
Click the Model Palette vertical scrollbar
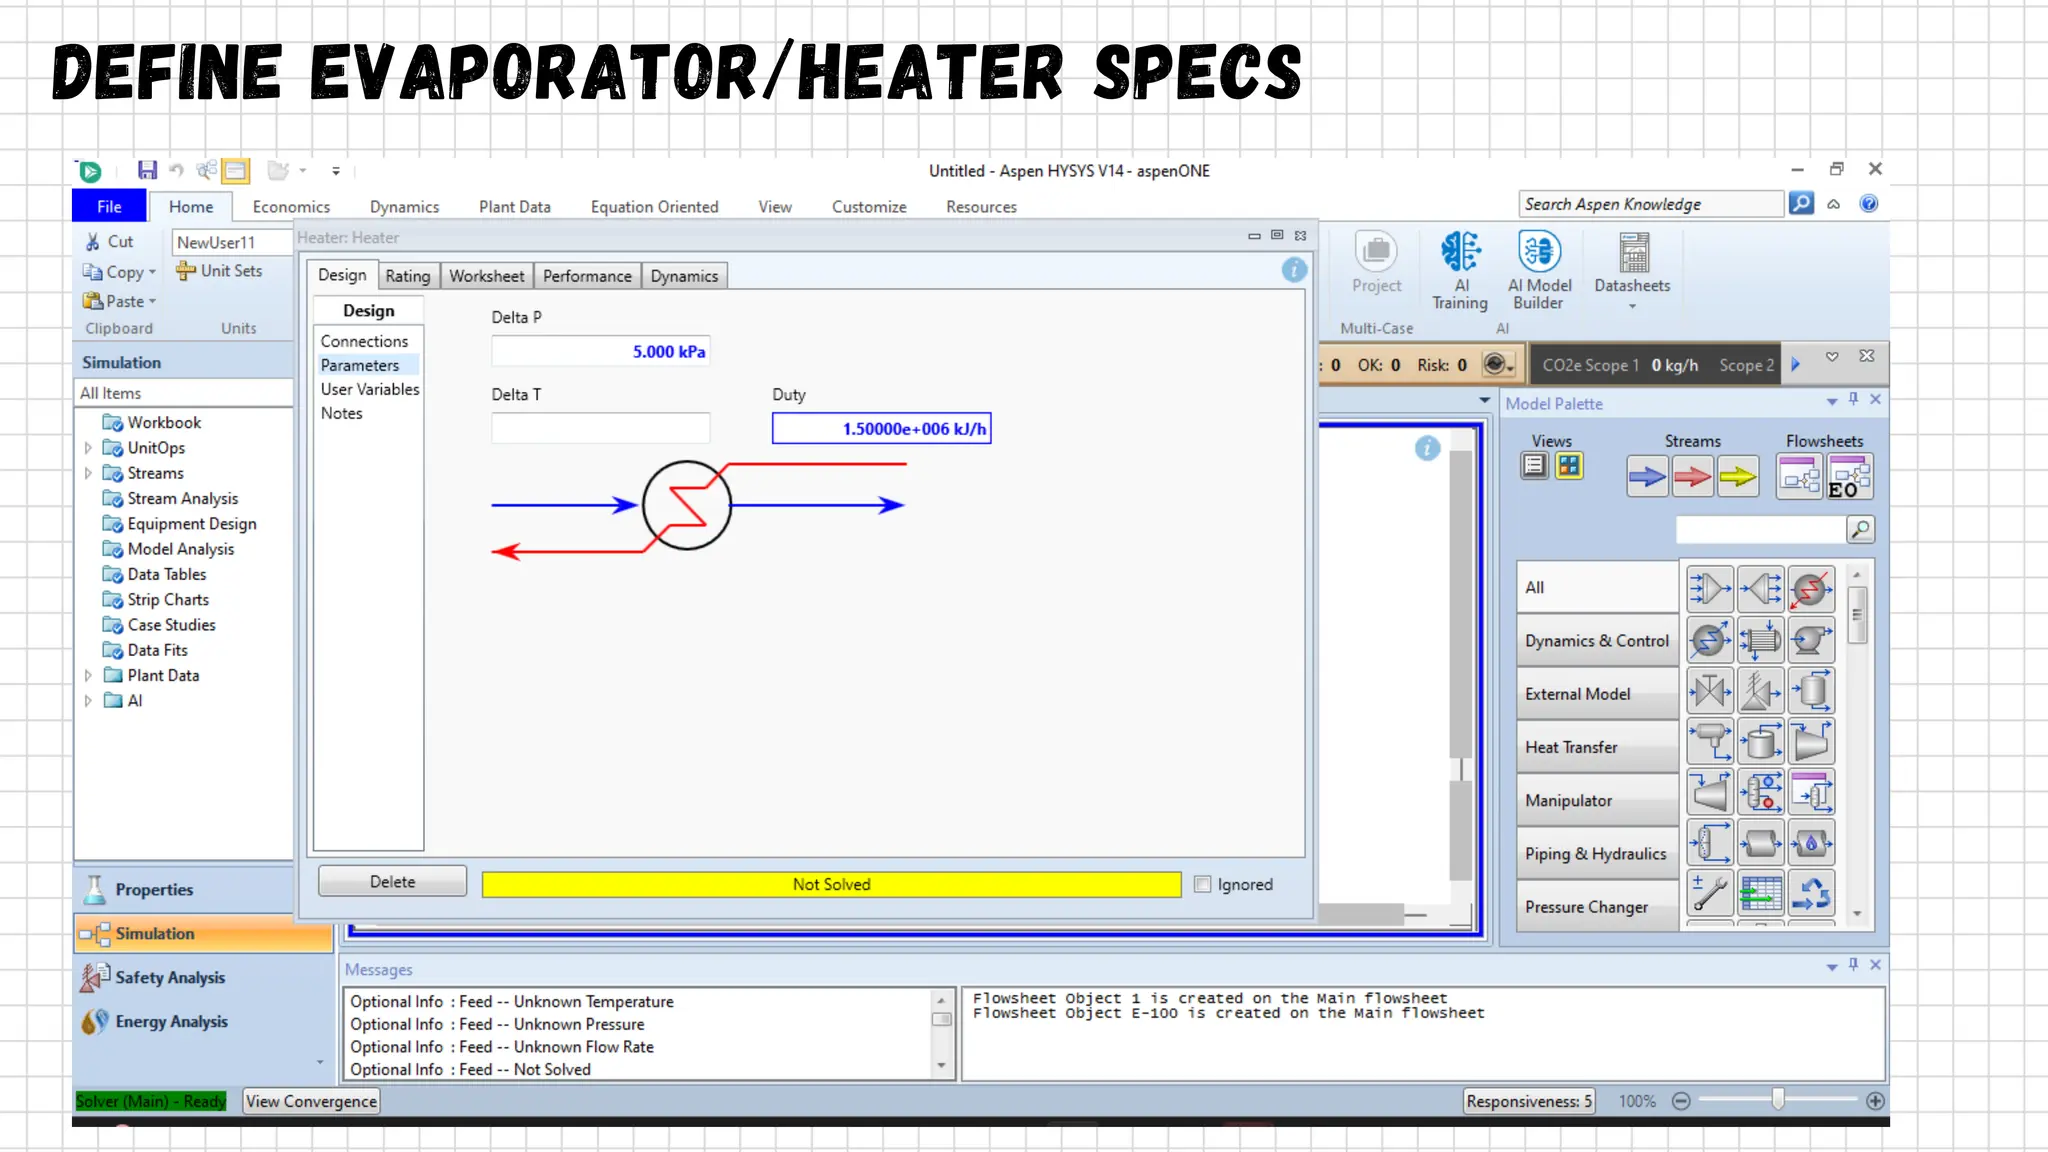coord(1857,745)
